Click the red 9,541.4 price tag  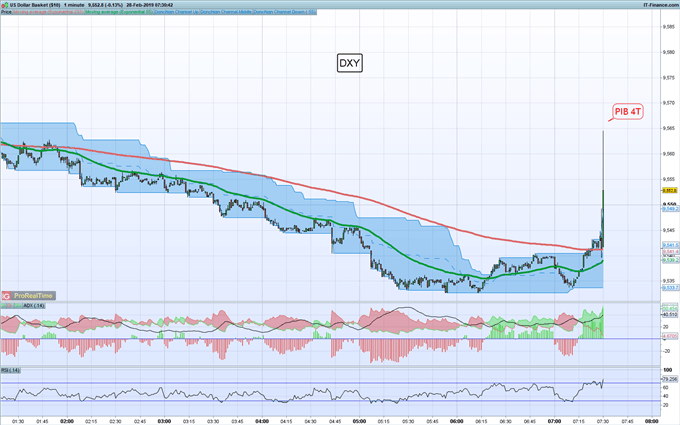(x=670, y=252)
